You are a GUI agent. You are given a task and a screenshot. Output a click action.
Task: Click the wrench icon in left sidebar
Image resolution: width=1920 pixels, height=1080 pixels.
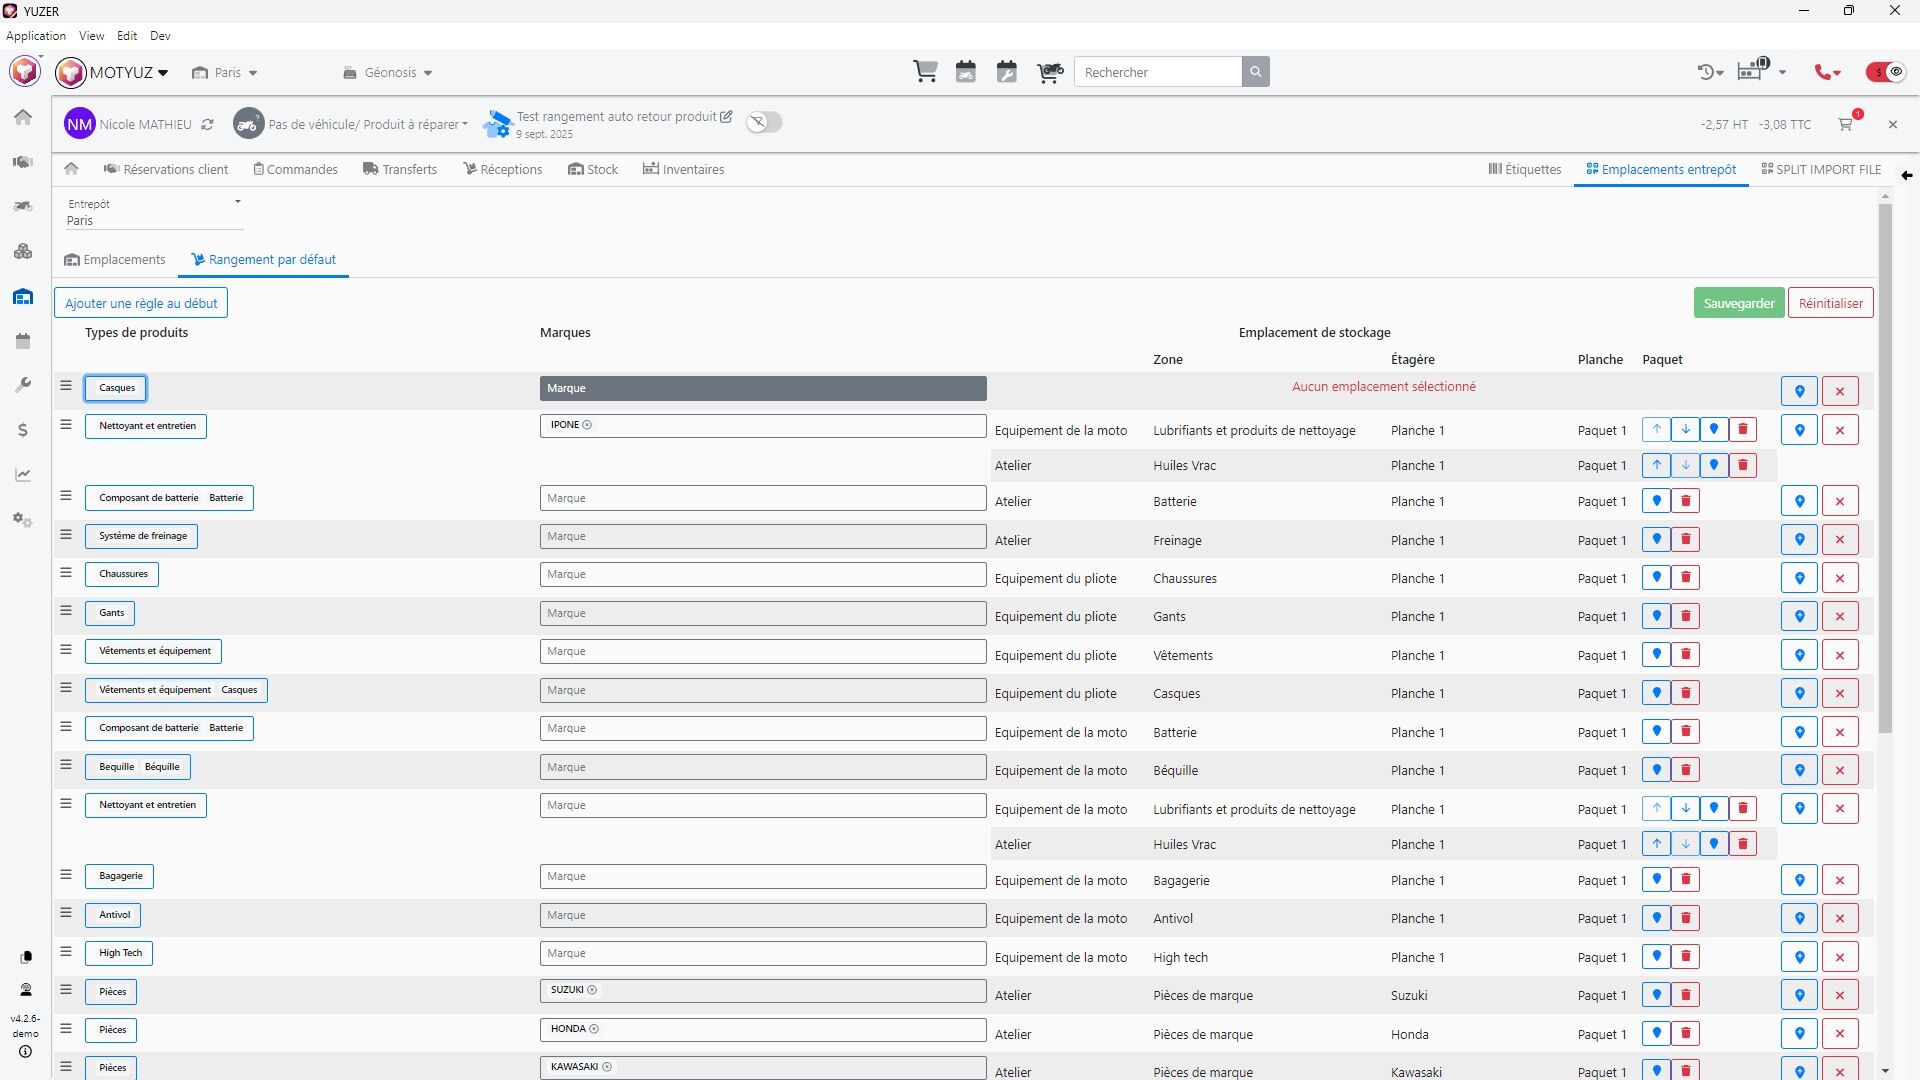coord(23,385)
